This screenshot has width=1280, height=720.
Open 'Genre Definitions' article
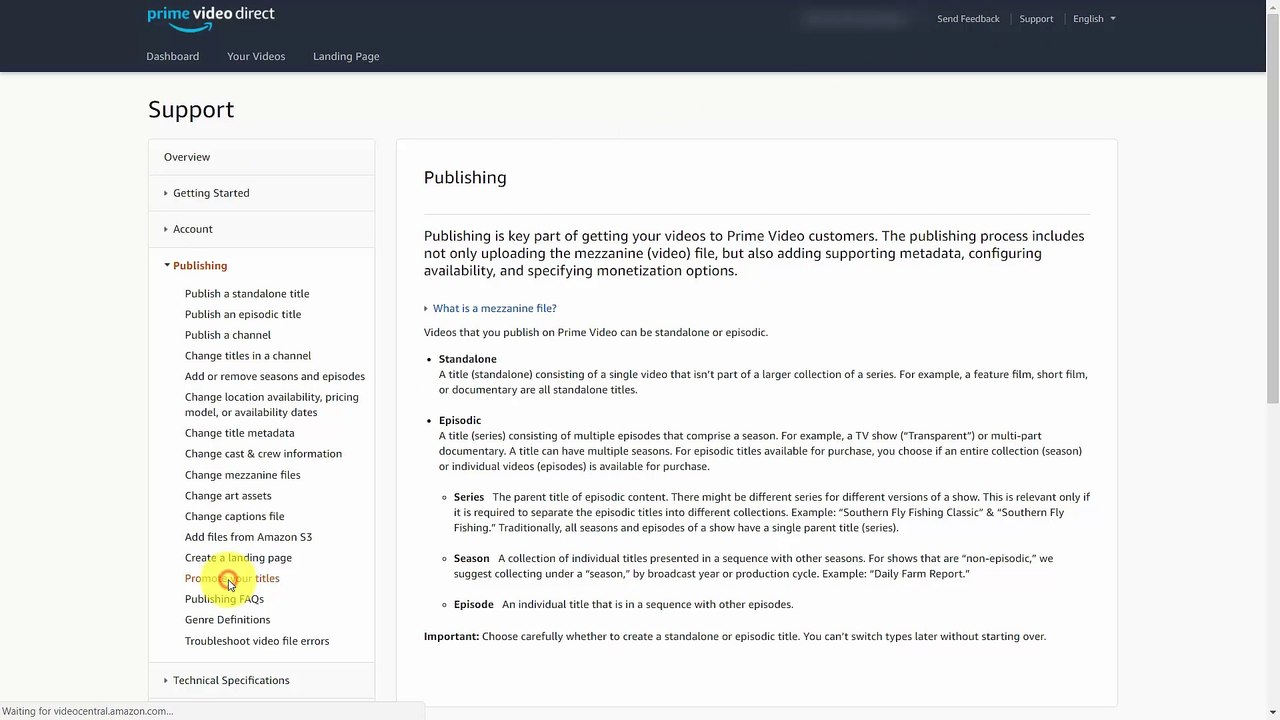[x=228, y=620]
